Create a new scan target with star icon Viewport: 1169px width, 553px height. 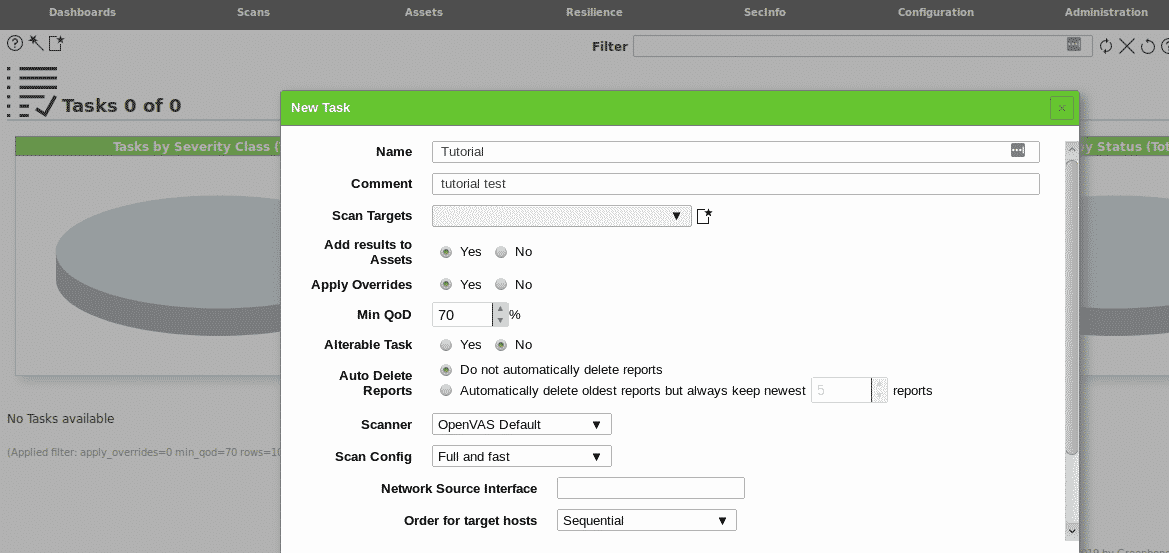(x=704, y=216)
